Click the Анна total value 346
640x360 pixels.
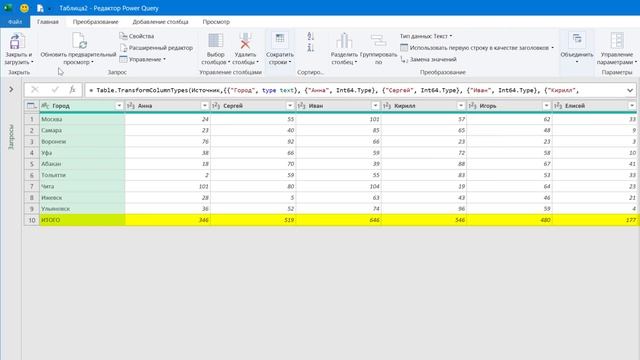tap(168, 220)
